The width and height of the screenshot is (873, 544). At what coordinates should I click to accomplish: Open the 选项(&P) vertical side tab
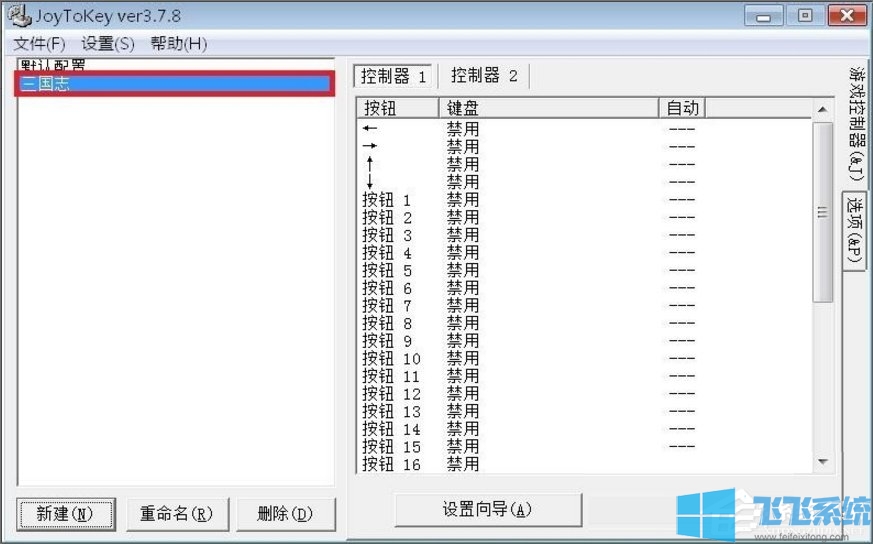855,230
